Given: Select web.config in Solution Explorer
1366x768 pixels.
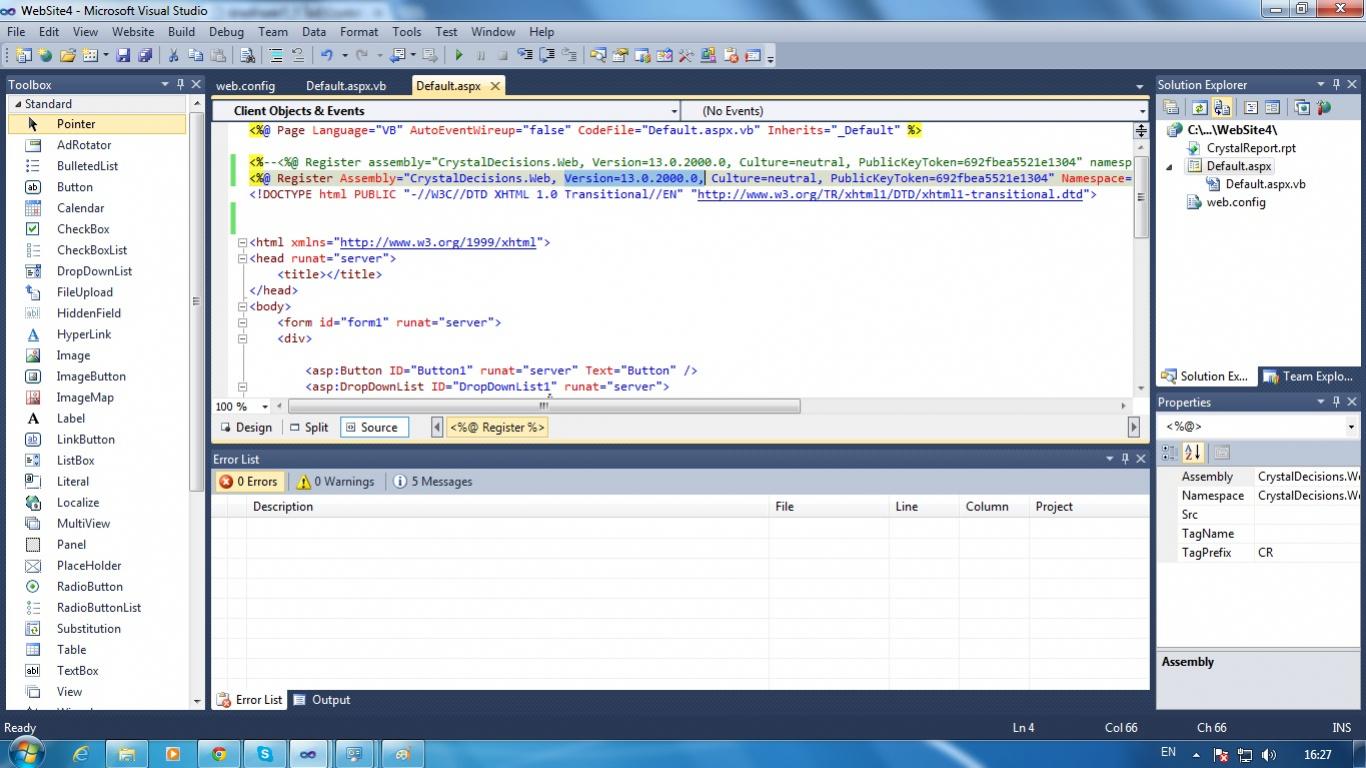Looking at the screenshot, I should 1236,202.
